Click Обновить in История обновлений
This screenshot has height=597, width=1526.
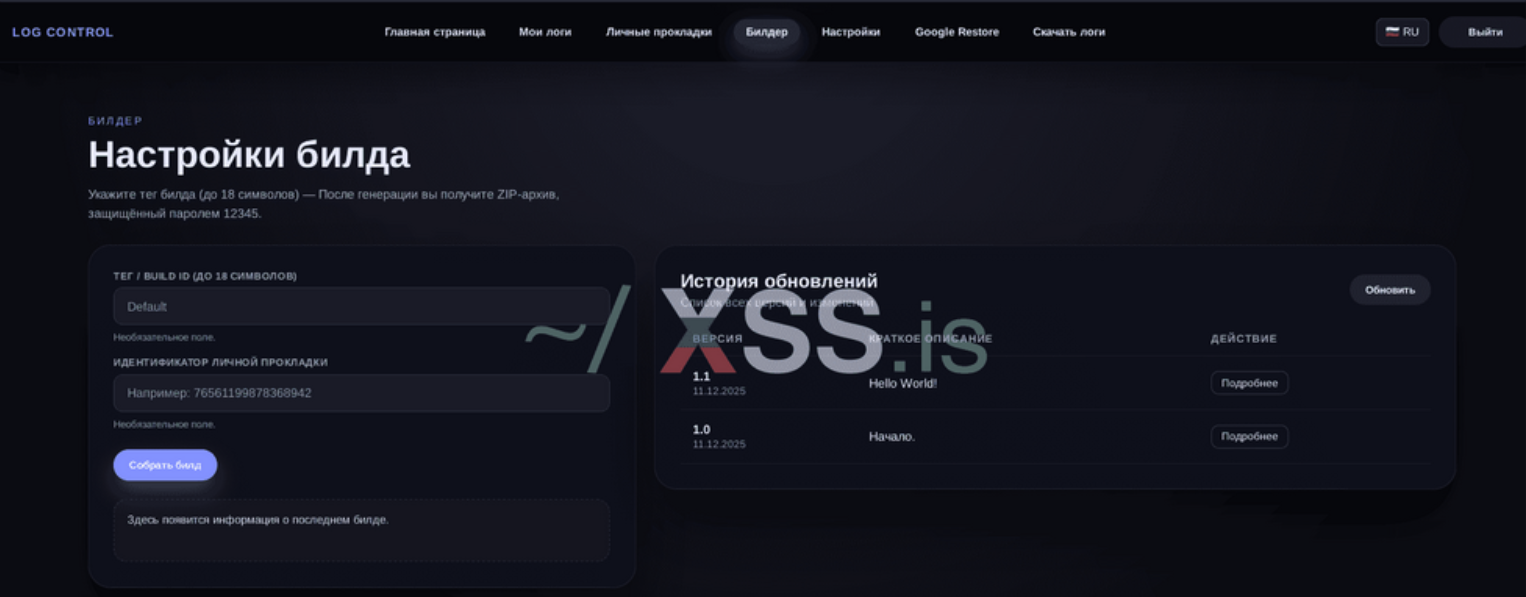1389,290
